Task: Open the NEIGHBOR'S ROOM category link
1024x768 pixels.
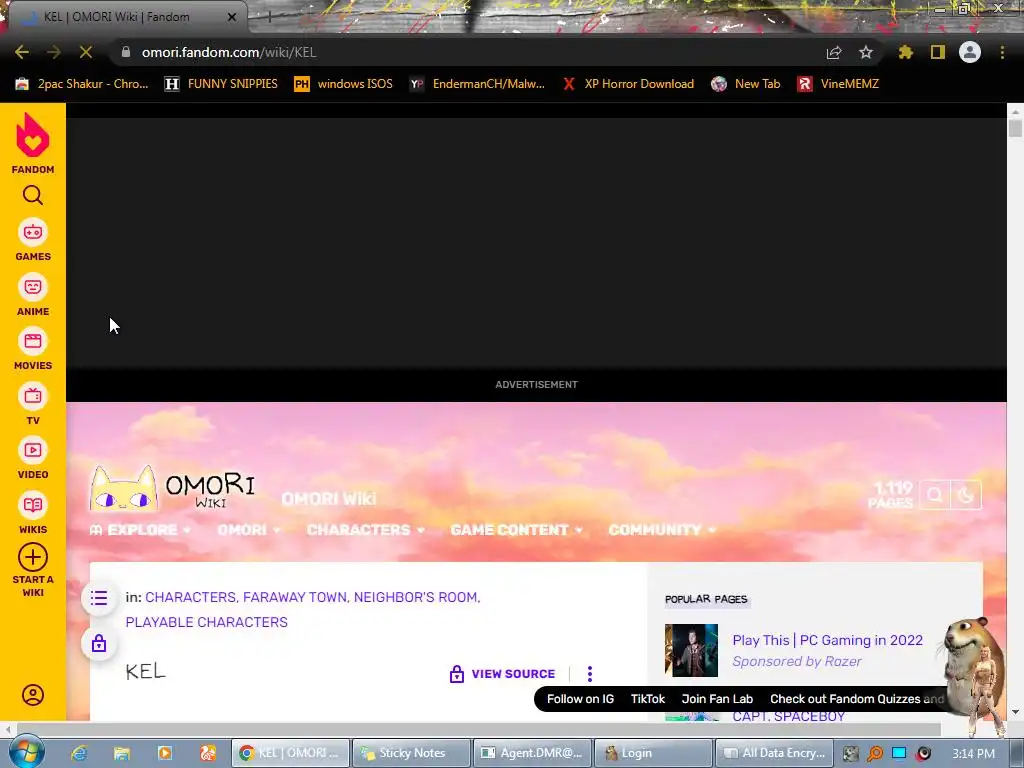Action: [x=415, y=598]
